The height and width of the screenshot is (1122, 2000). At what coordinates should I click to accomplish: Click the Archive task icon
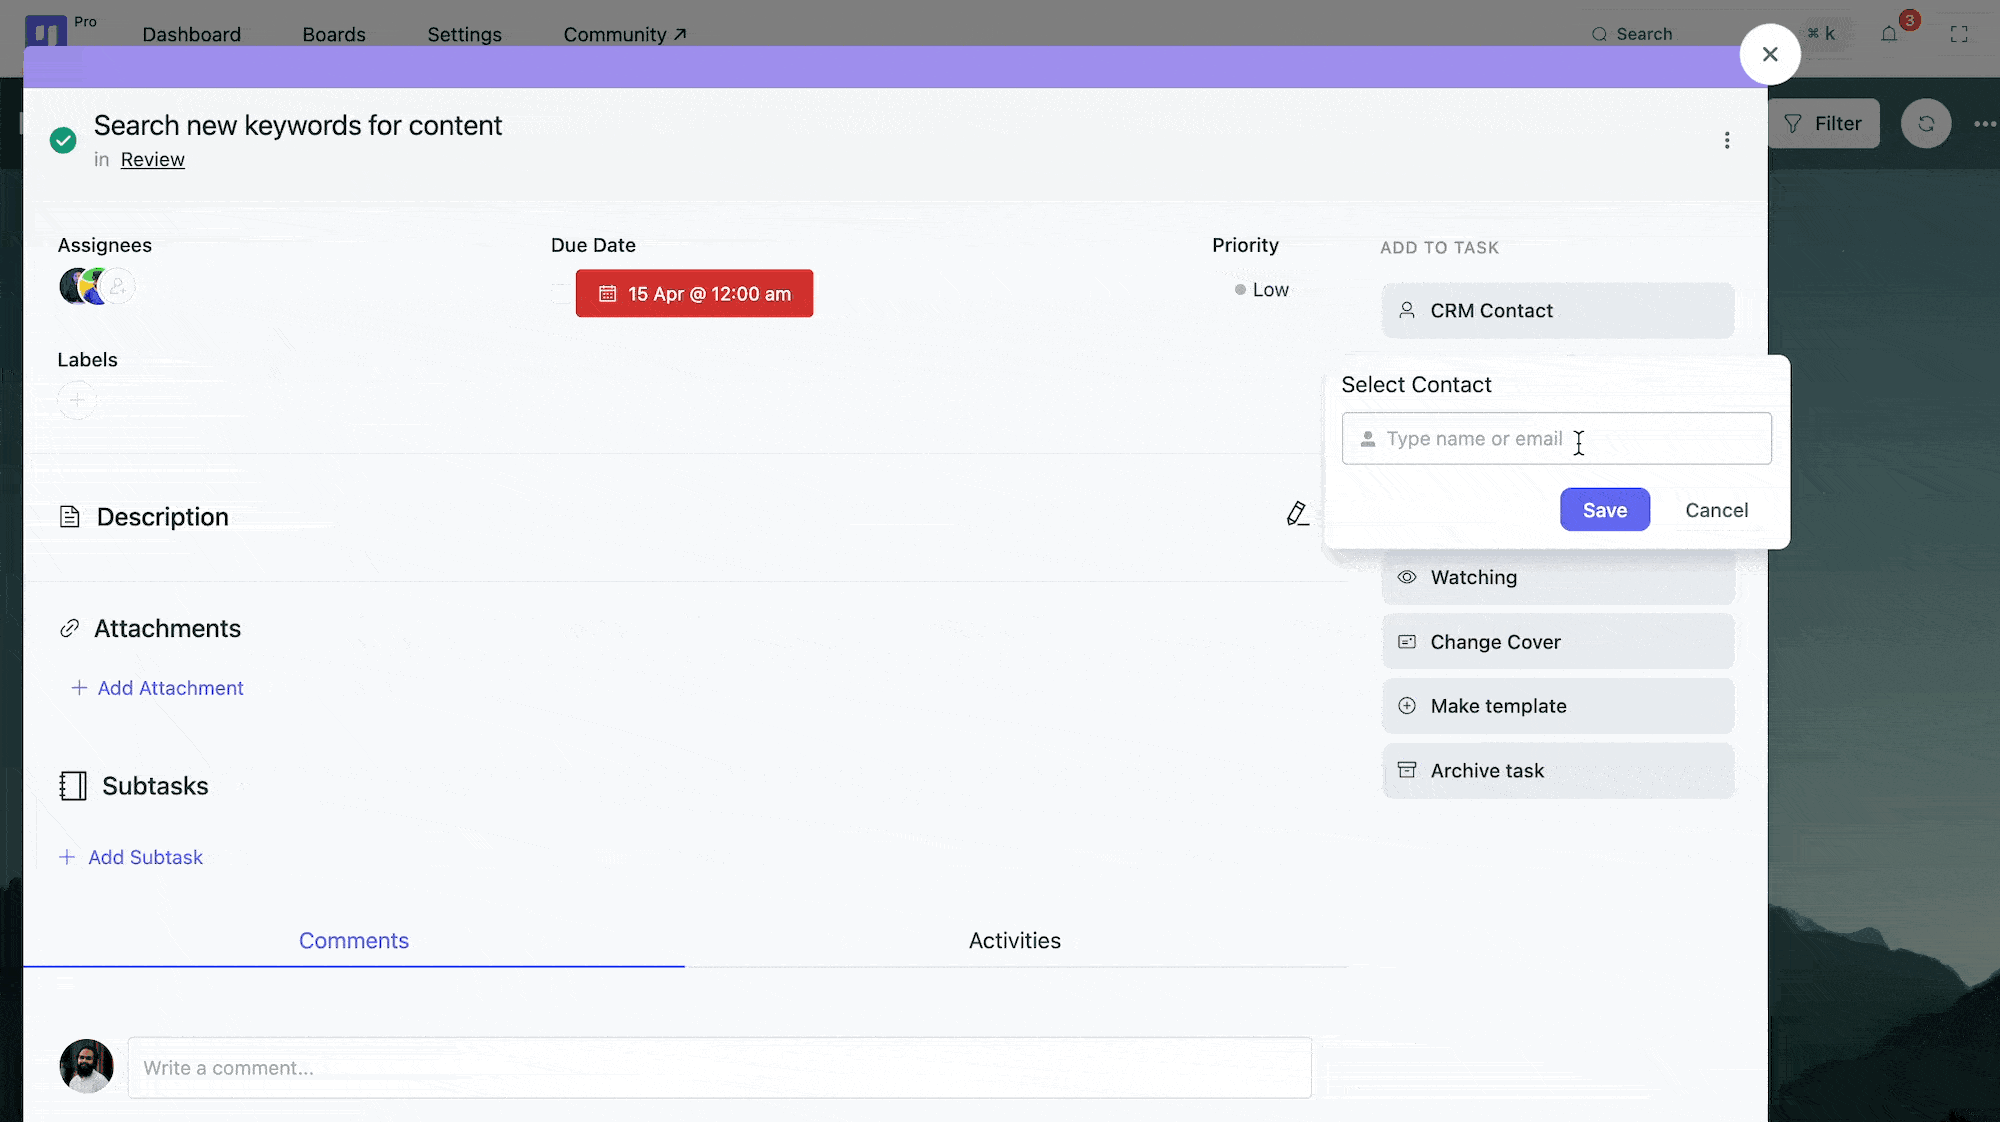coord(1407,770)
